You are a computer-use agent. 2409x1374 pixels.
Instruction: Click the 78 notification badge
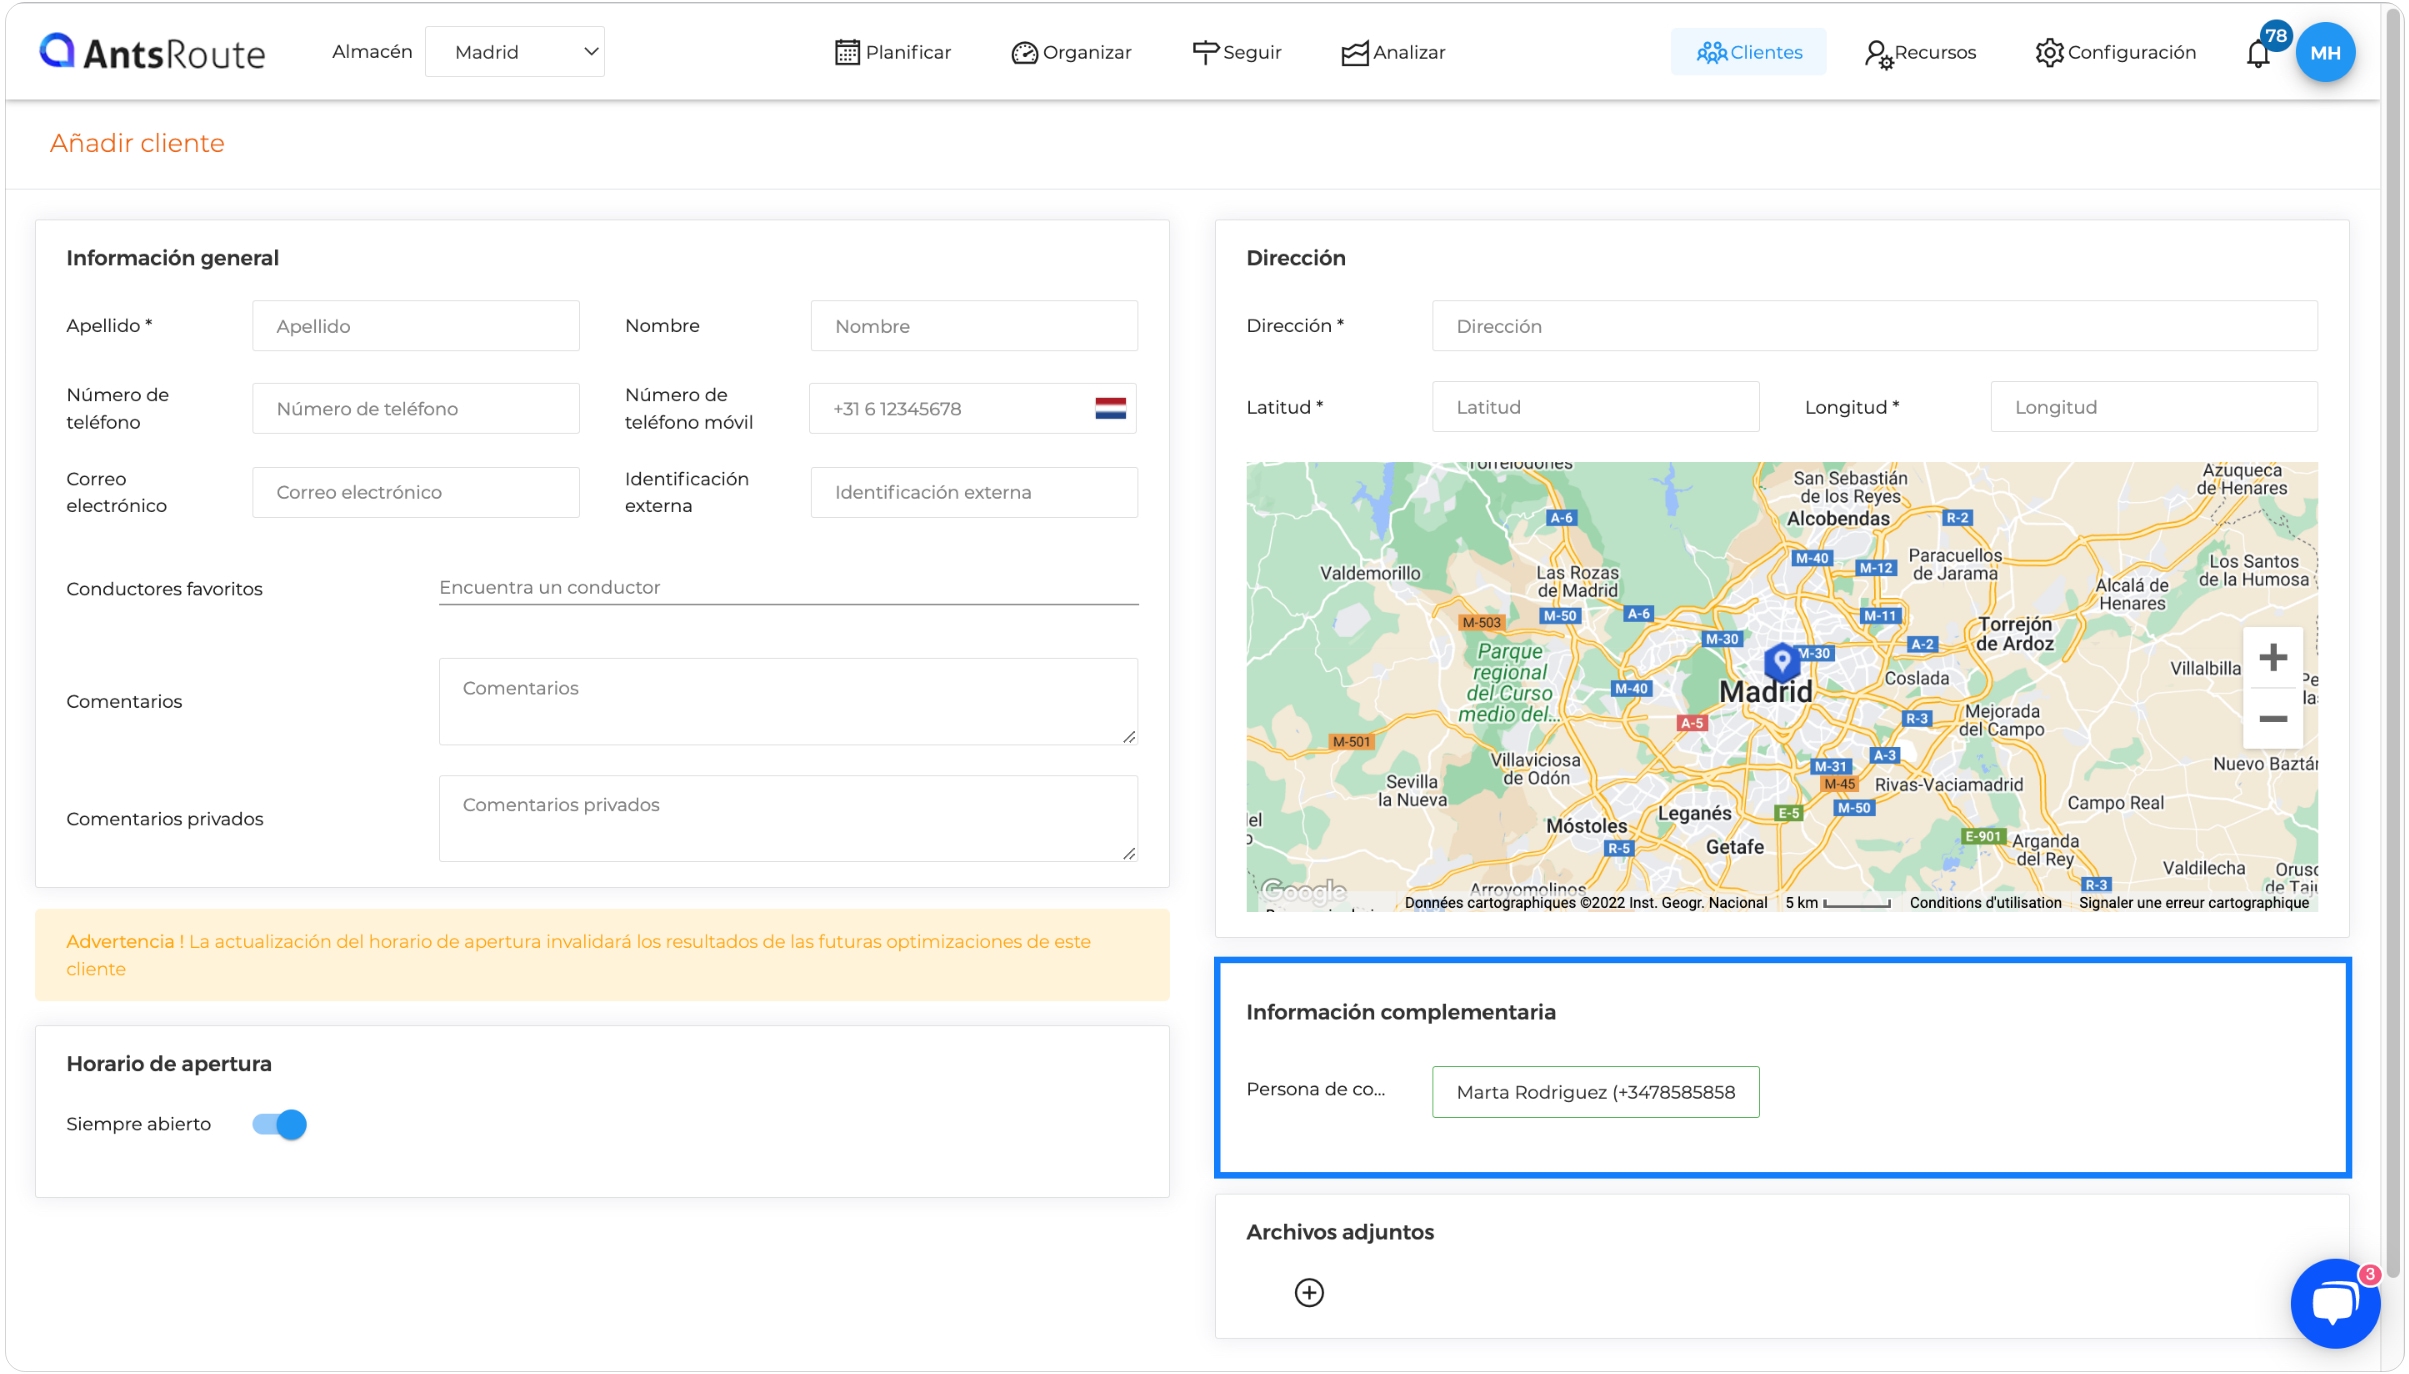tap(2276, 36)
